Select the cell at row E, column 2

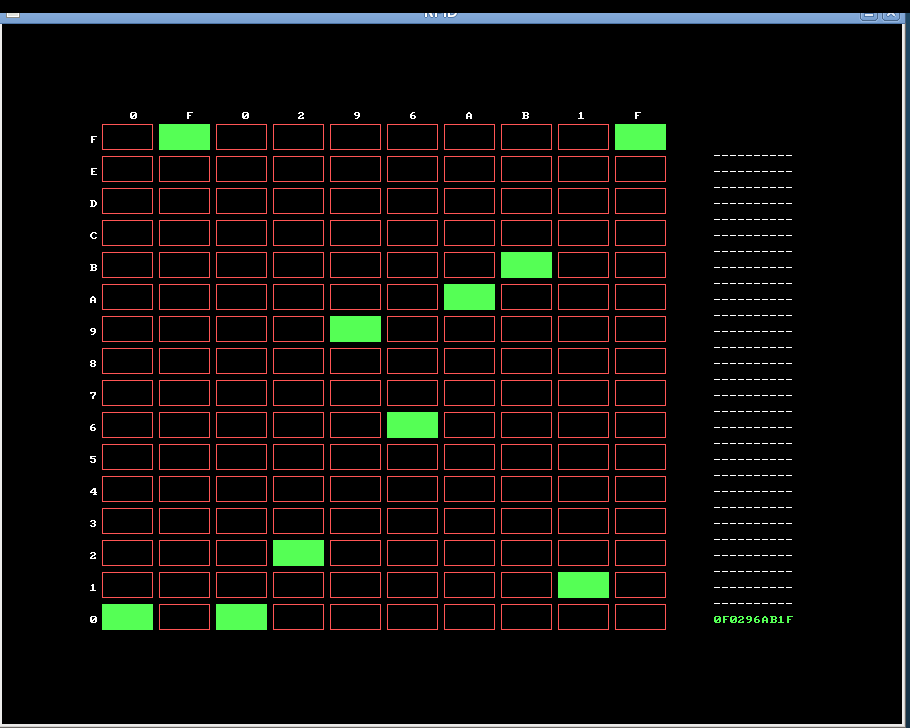click(x=298, y=169)
